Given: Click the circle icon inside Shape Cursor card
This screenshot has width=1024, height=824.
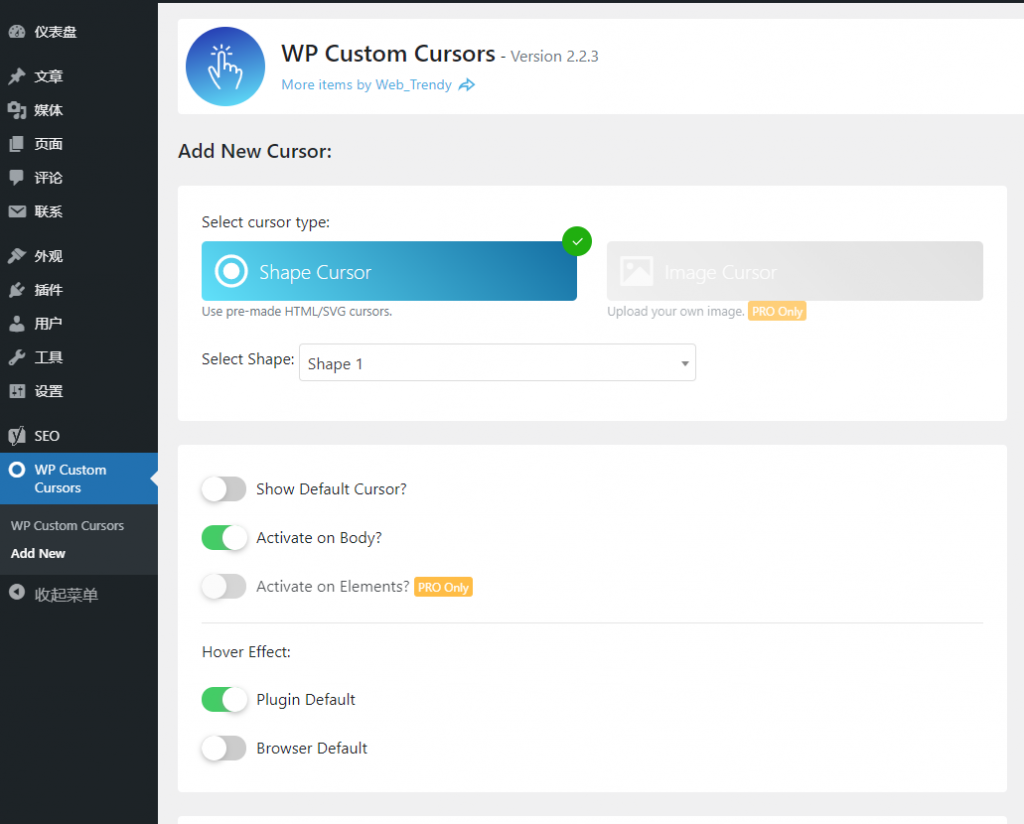Looking at the screenshot, I should click(231, 271).
